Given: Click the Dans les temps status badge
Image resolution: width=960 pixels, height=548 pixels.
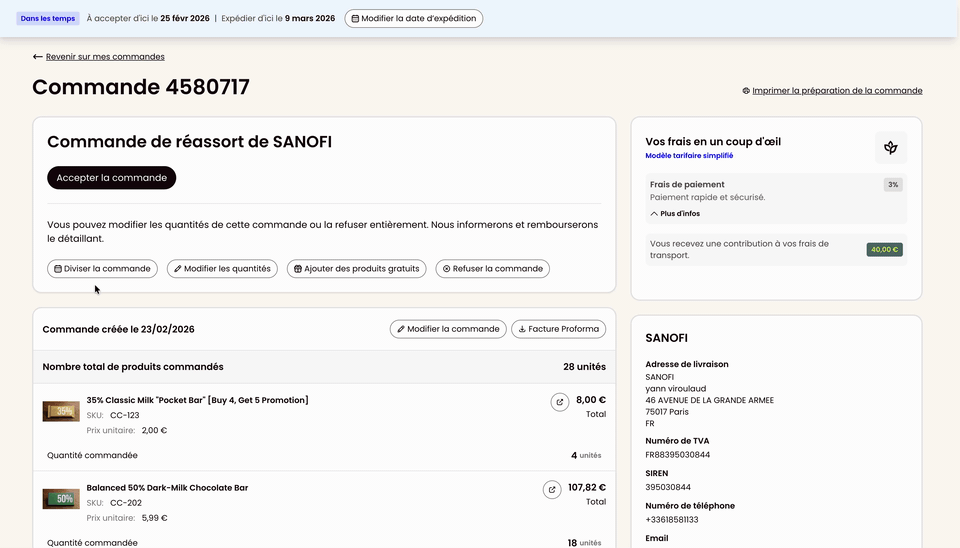Looking at the screenshot, I should coord(48,18).
